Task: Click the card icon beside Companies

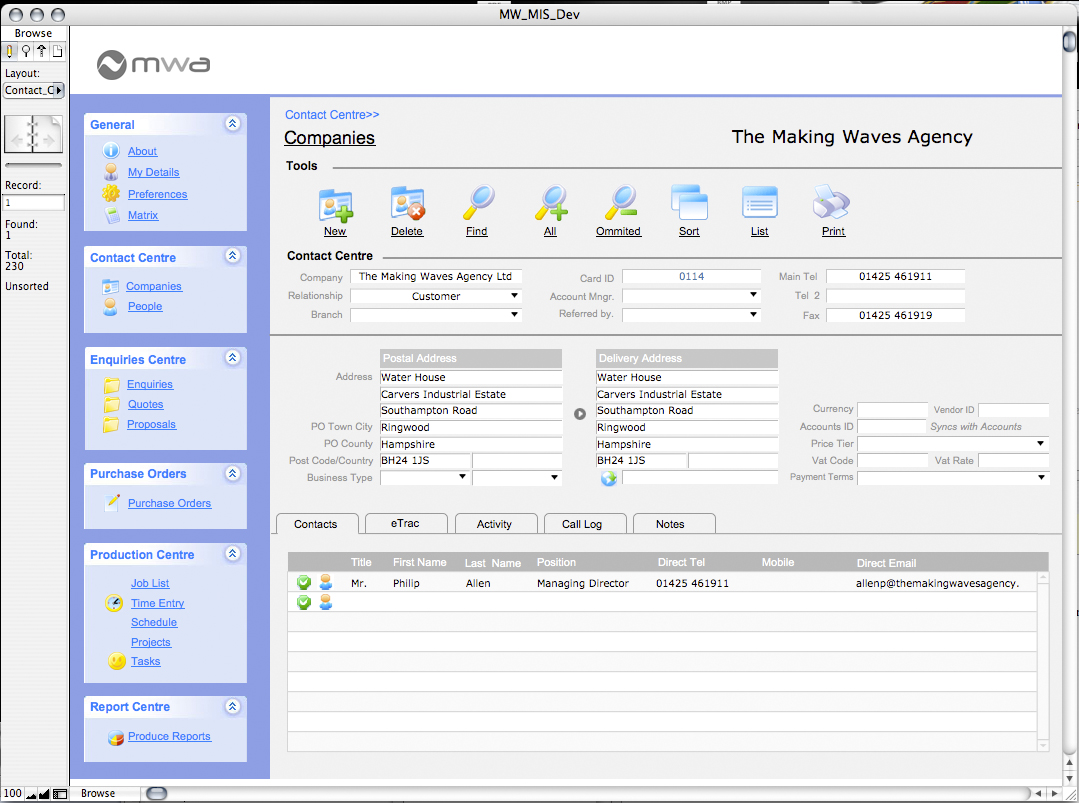Action: (110, 286)
